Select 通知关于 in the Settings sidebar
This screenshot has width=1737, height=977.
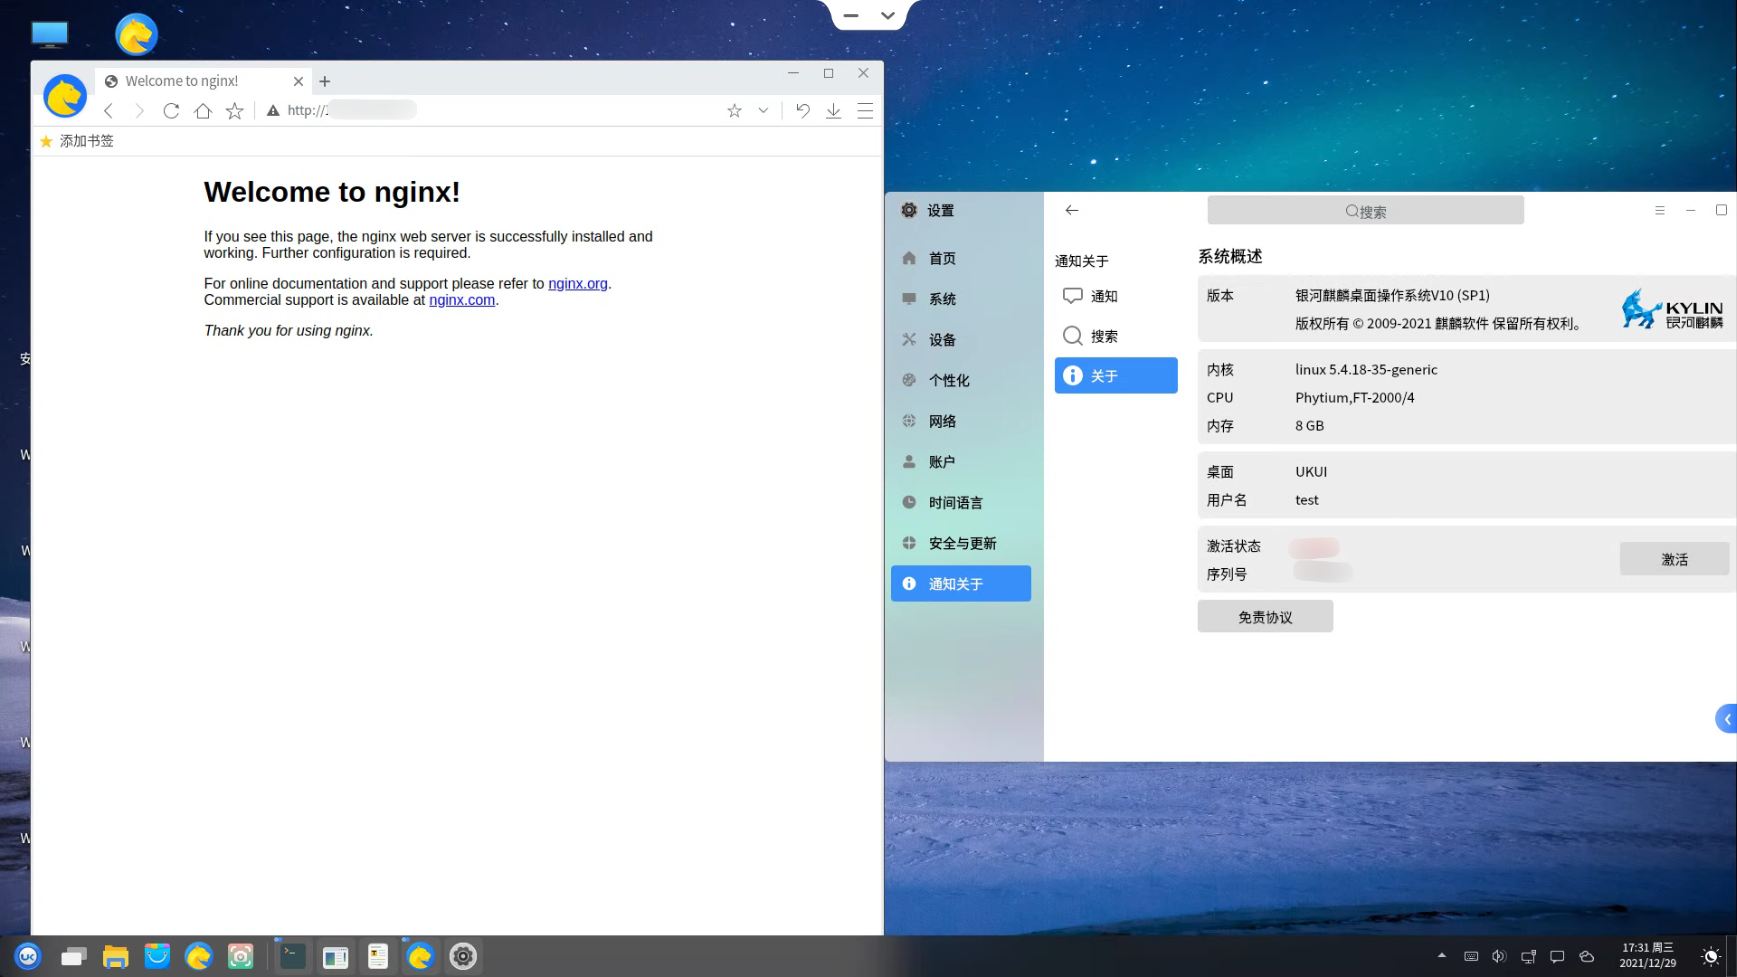click(961, 584)
